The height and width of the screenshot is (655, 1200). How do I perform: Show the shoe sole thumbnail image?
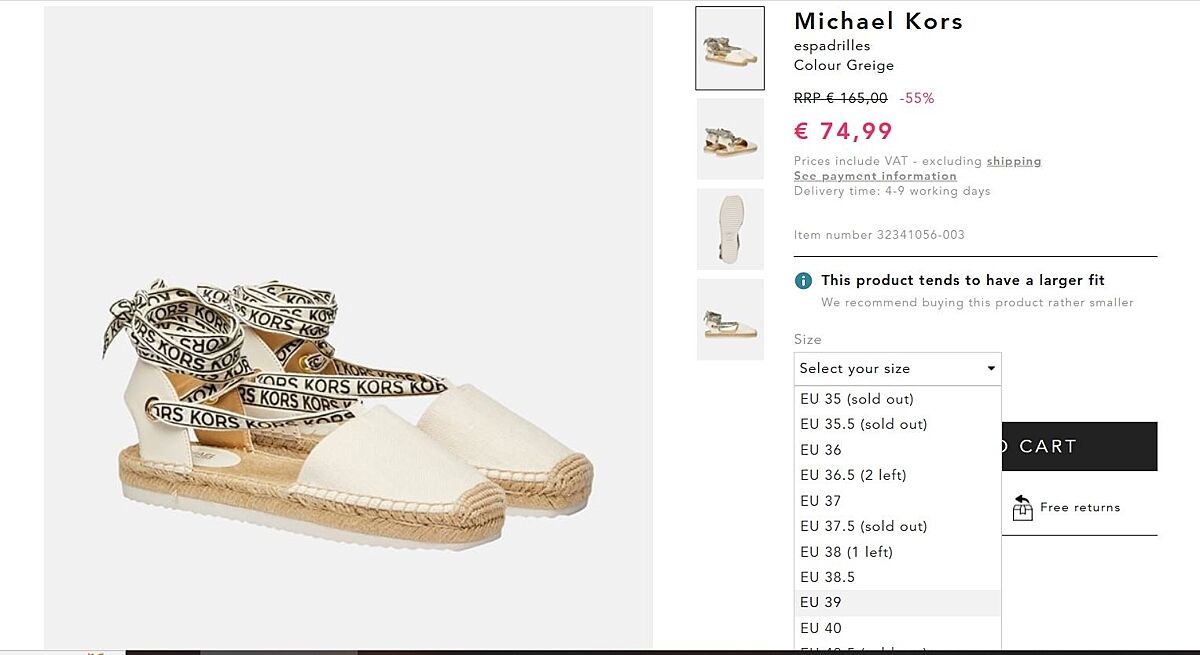[x=730, y=229]
